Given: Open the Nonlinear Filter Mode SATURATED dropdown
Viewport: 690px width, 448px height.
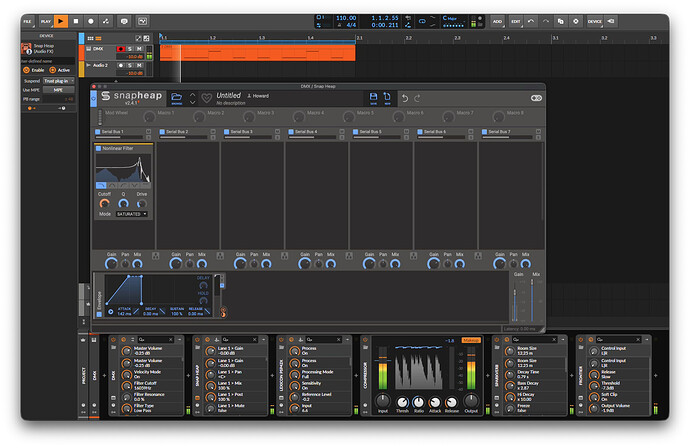Looking at the screenshot, I should tap(132, 214).
